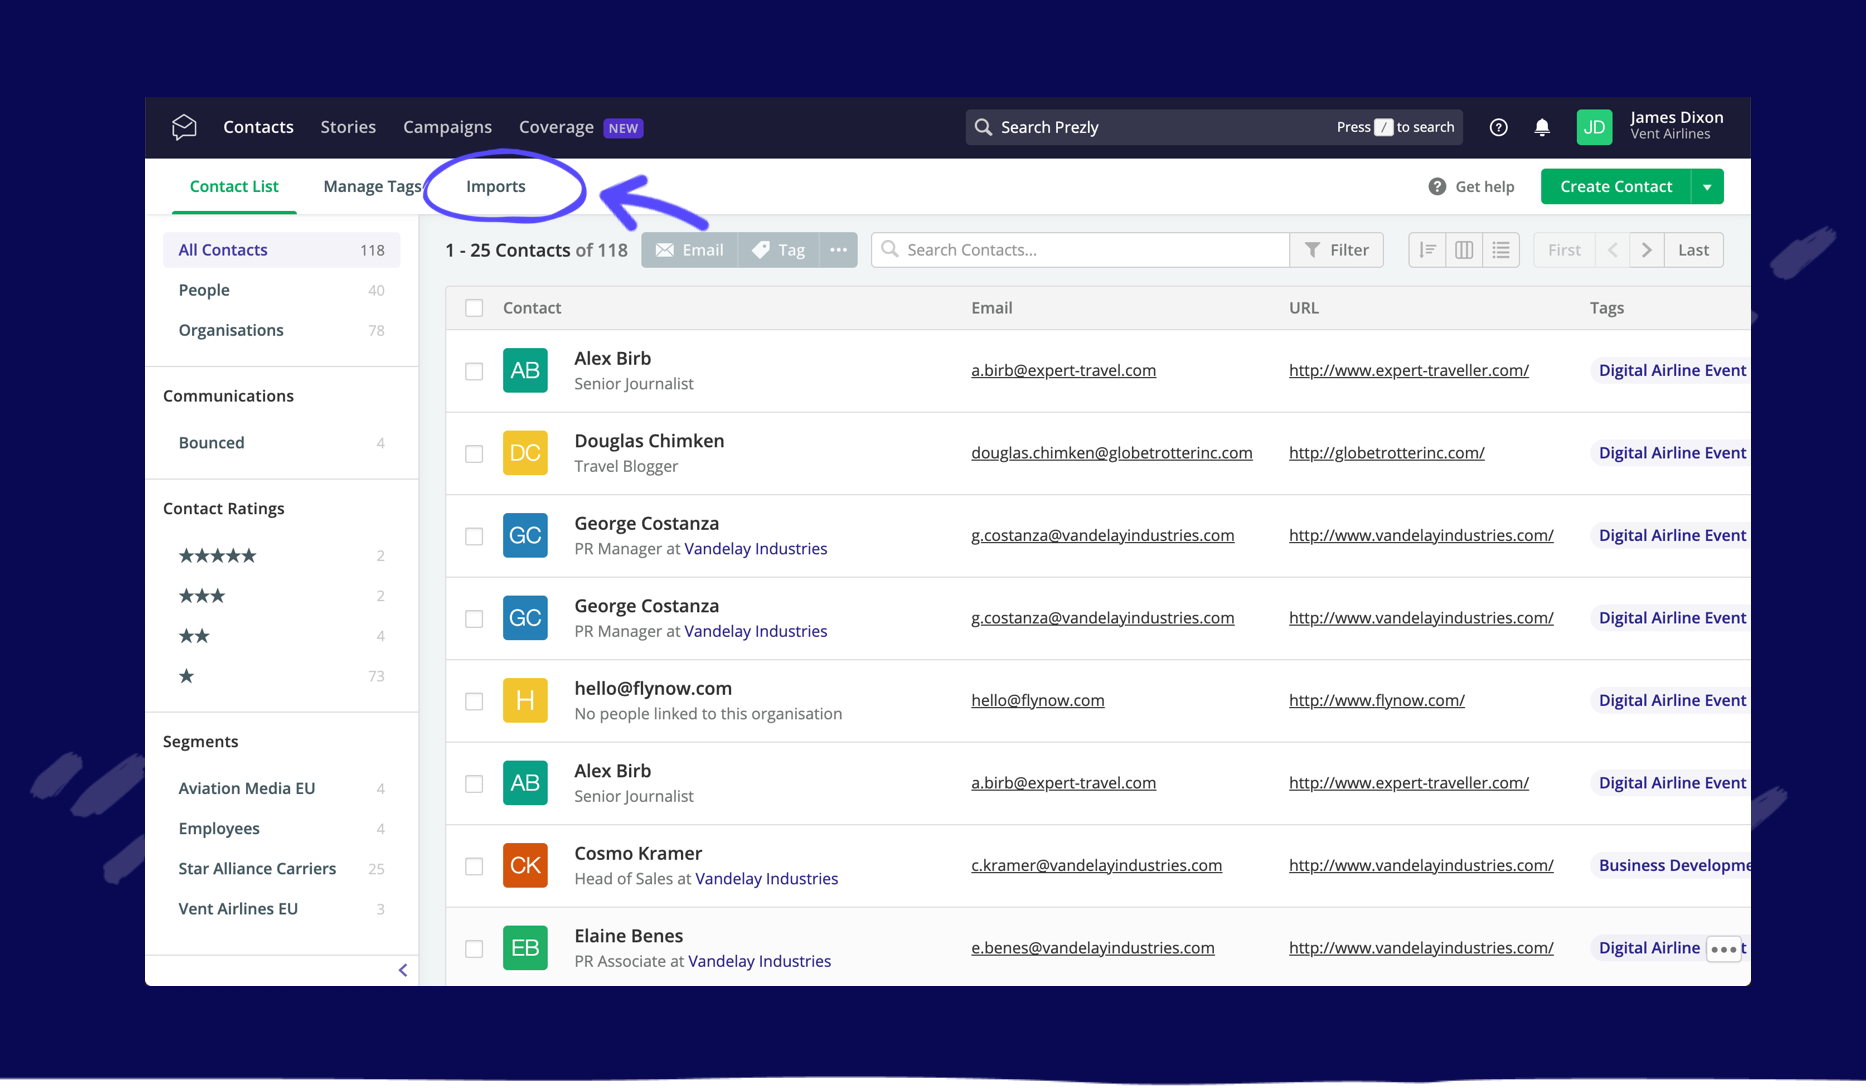Jump to the First page
Image resolution: width=1866 pixels, height=1090 pixels.
click(x=1564, y=250)
